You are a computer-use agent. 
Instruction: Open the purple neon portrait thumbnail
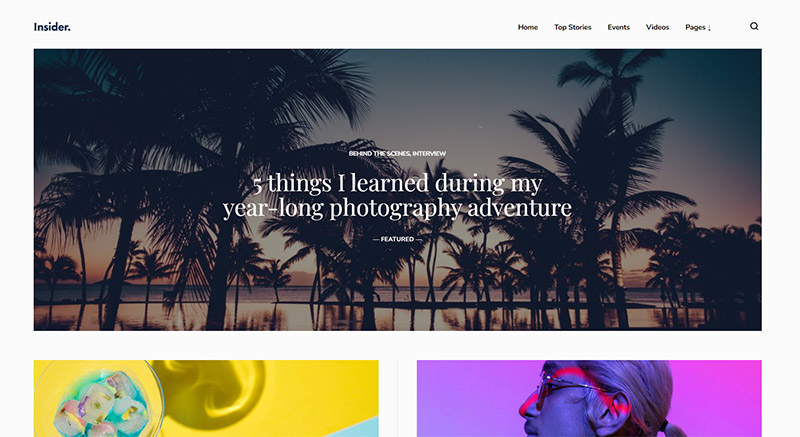(x=589, y=398)
